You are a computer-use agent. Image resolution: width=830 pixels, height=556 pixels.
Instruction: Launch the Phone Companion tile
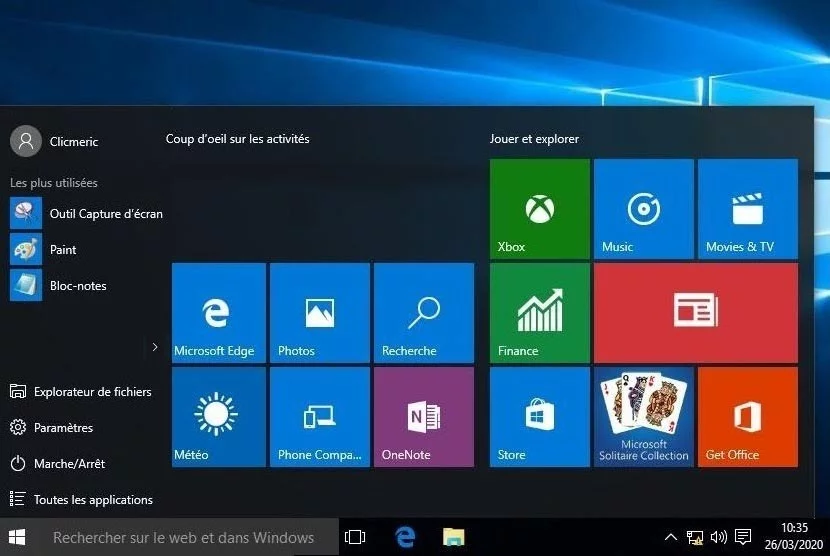320,417
